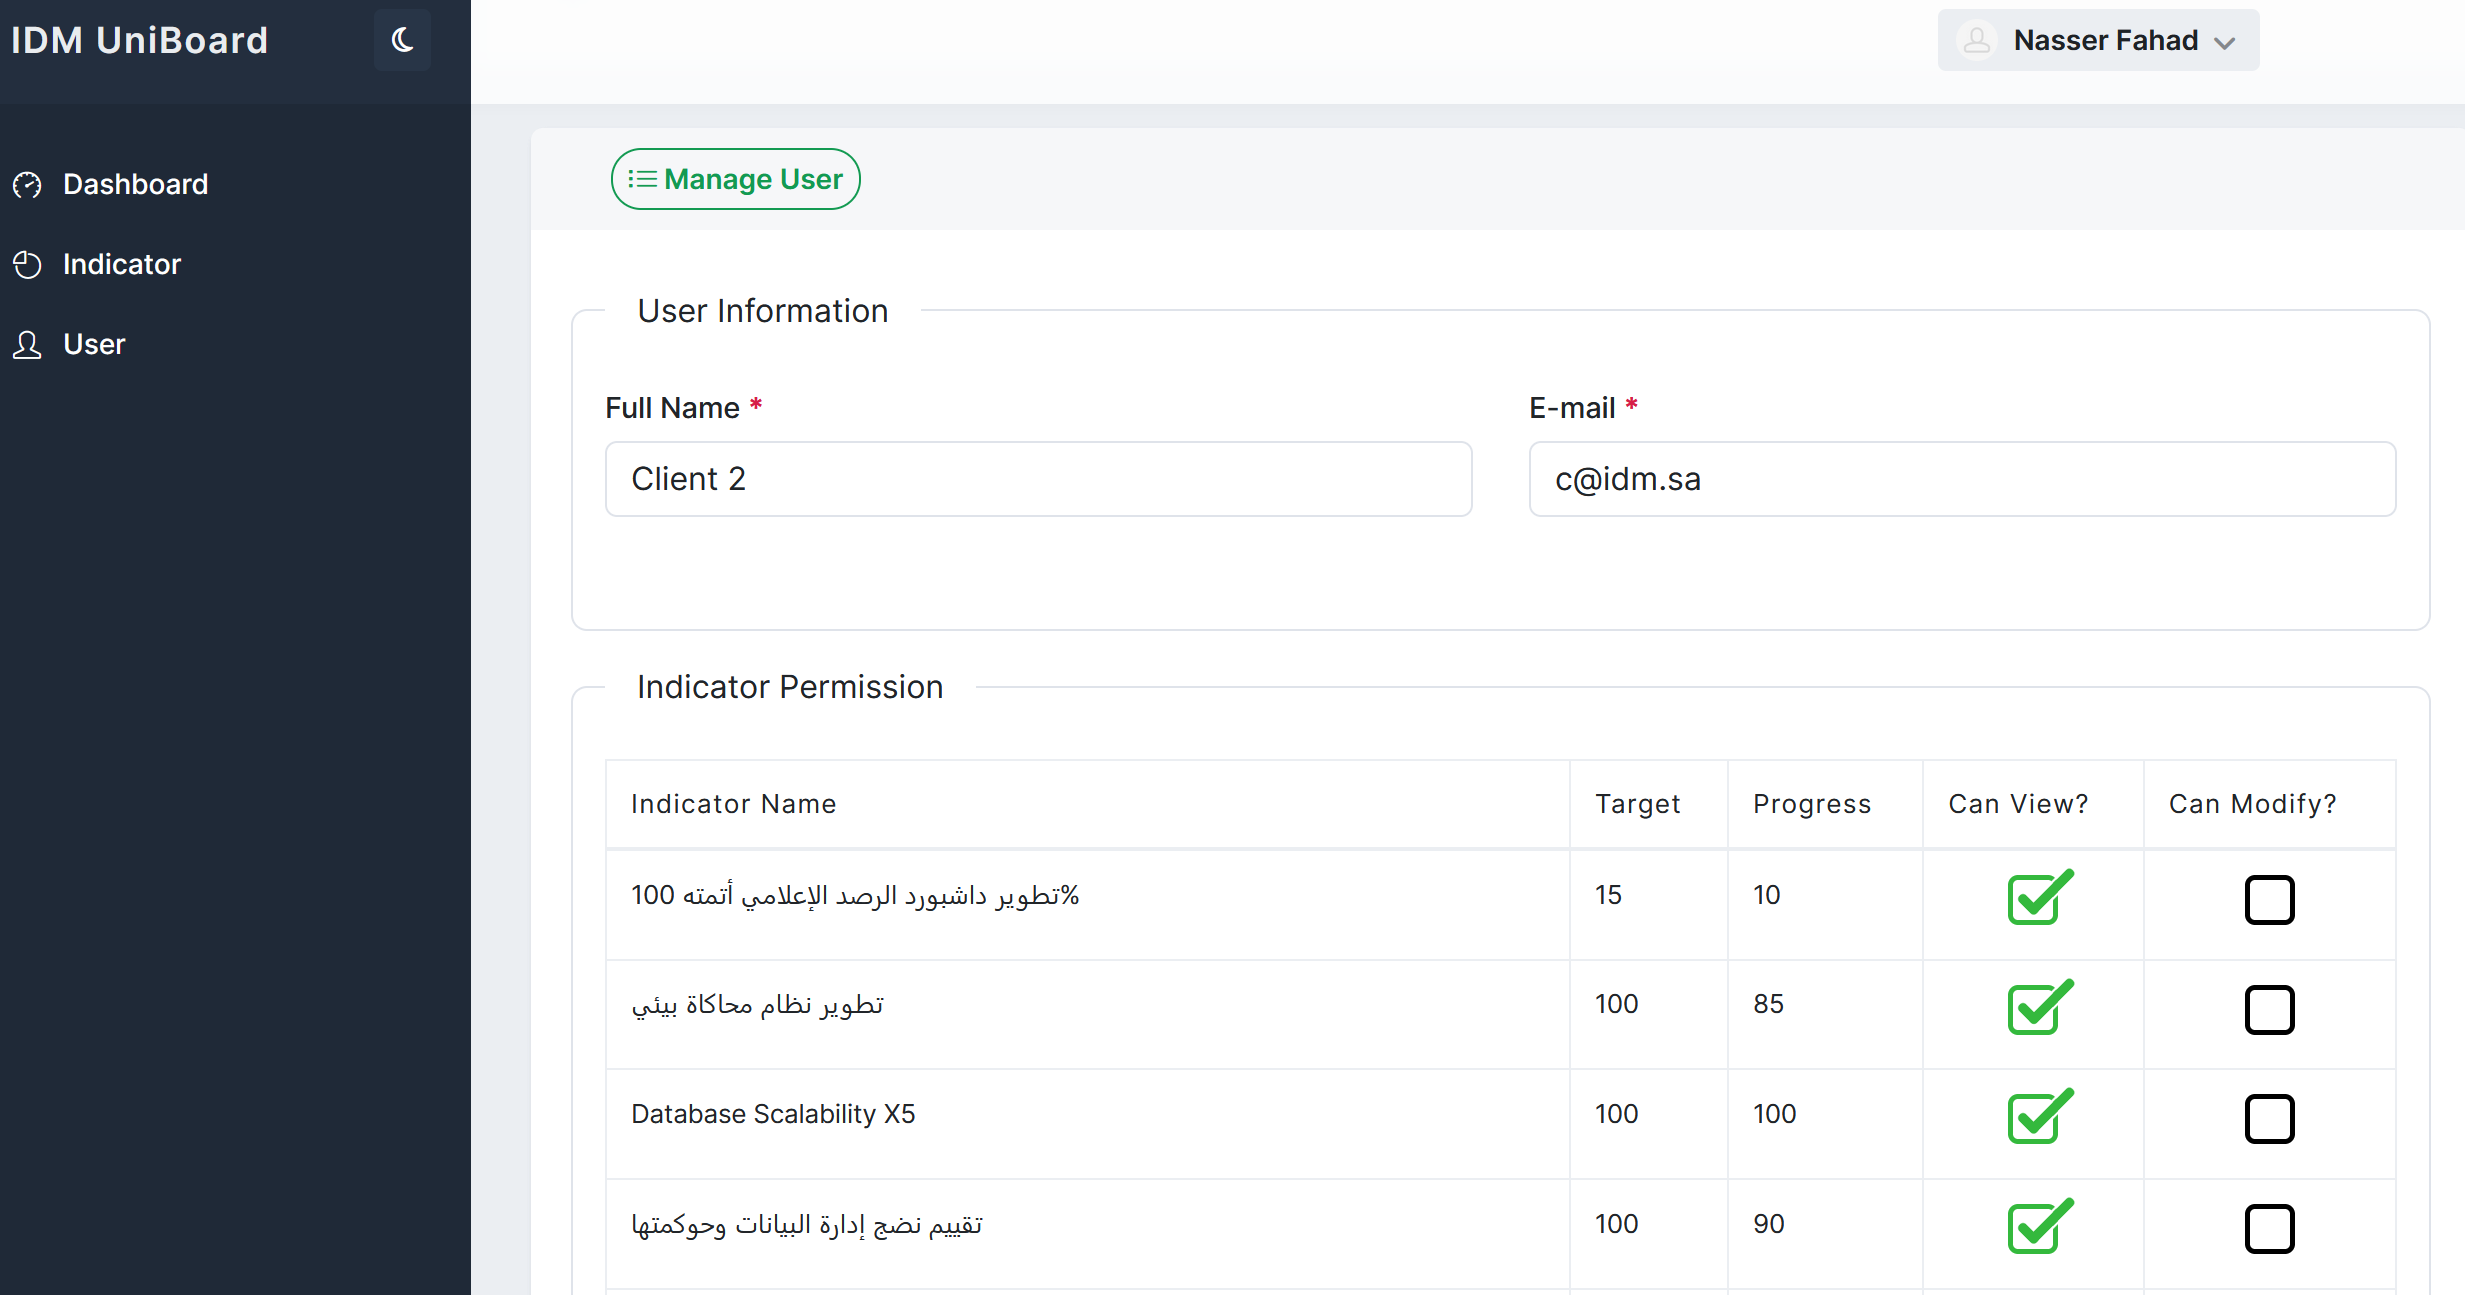Screen dimensions: 2465x1295
Task: Click the E-mail input field
Action: click(1961, 479)
